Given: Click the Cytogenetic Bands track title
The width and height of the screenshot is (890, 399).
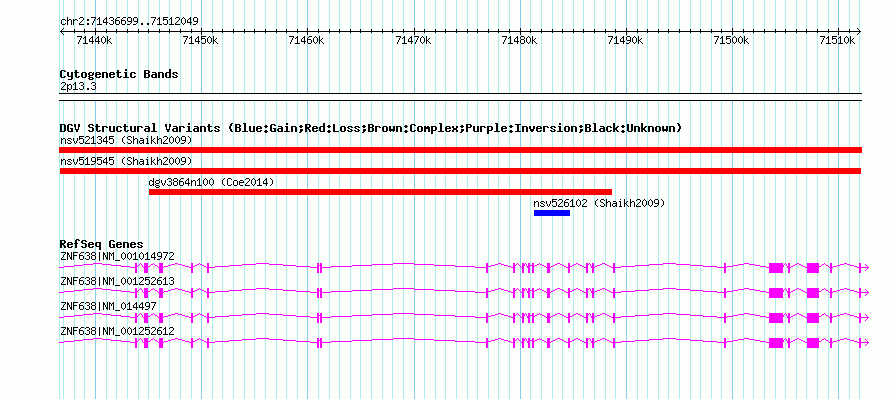Looking at the screenshot, I should 119,74.
